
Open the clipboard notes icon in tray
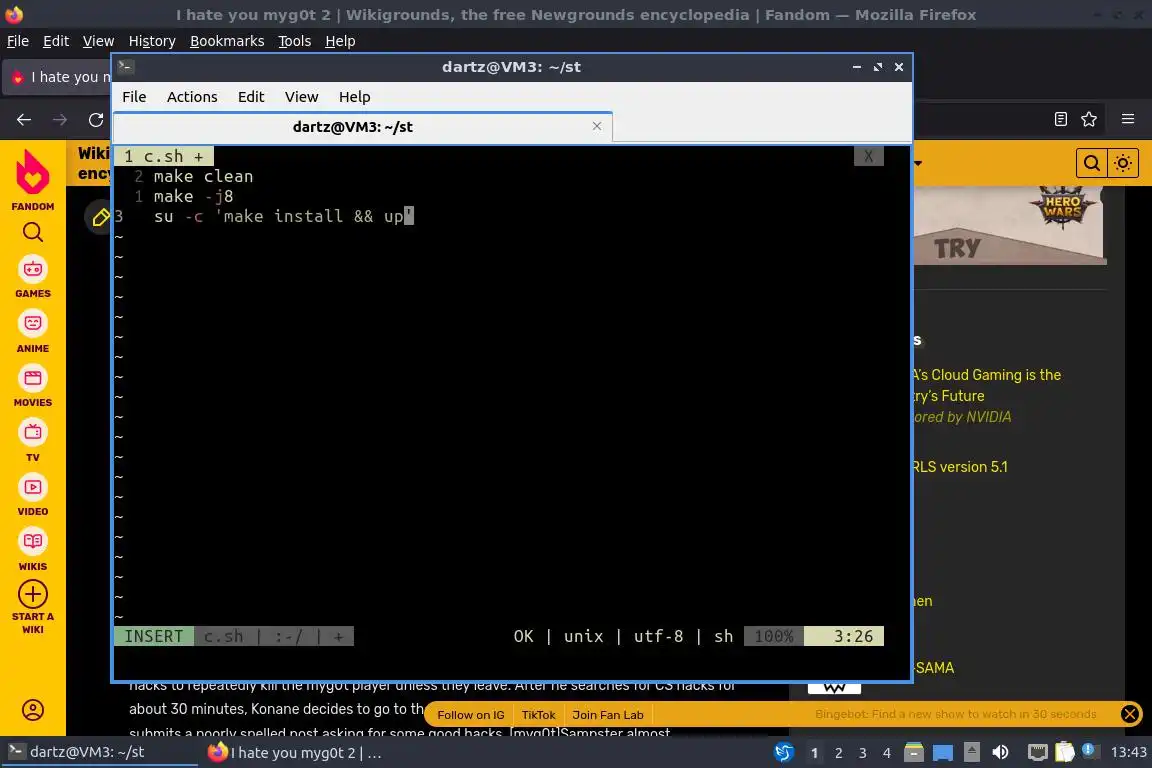pos(1065,752)
